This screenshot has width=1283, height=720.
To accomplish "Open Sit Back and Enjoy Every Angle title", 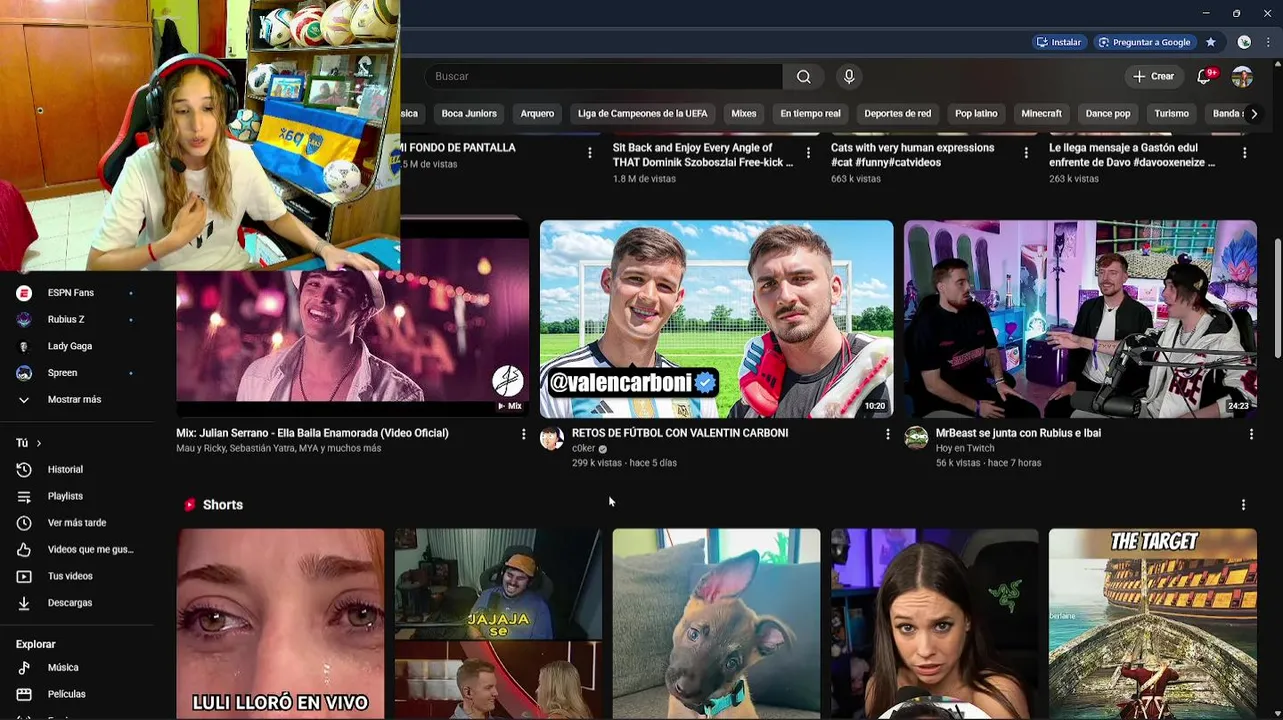I will coord(703,155).
